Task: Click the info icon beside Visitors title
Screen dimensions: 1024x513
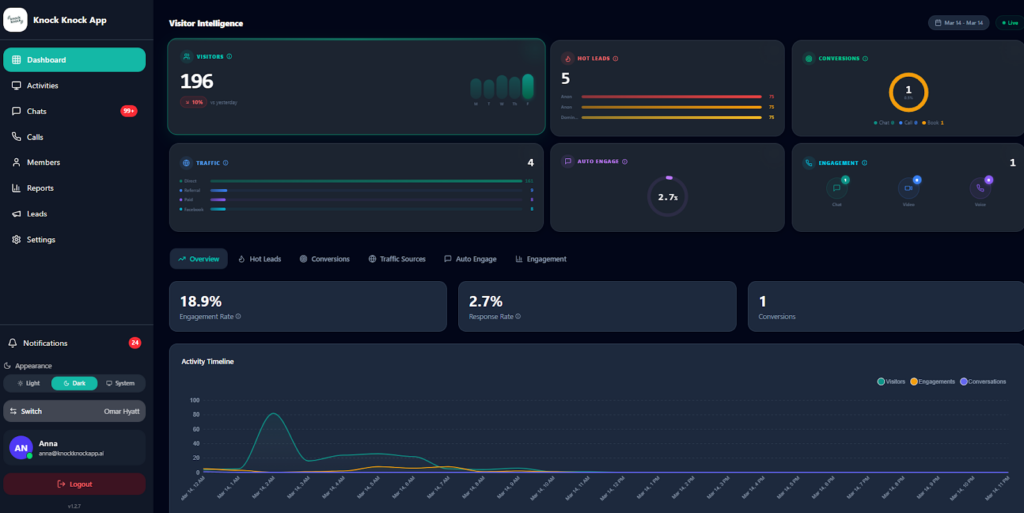Action: pyautogui.click(x=230, y=57)
